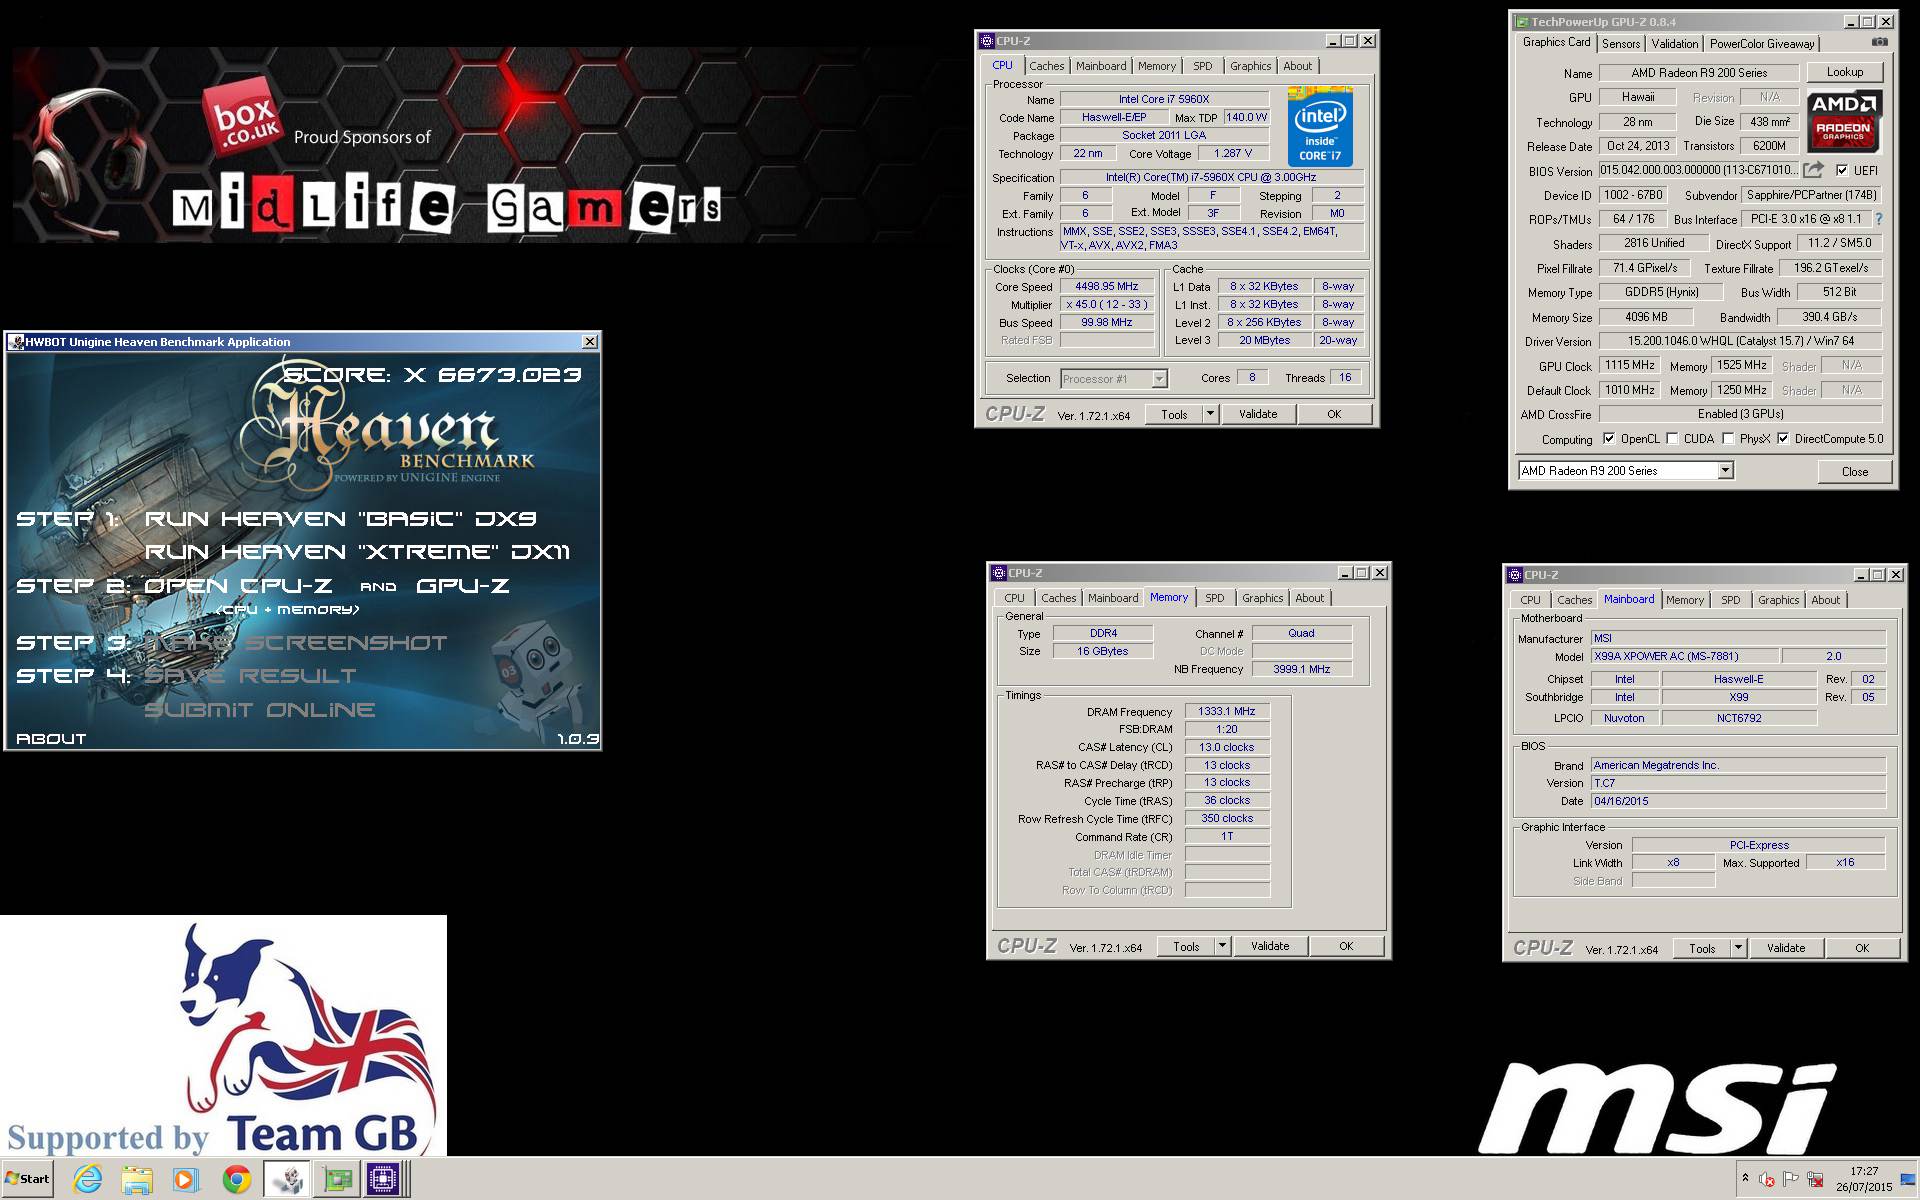Open Tools dropdown arrow in CPU-Z CPU window
1920x1200 pixels.
1210,413
